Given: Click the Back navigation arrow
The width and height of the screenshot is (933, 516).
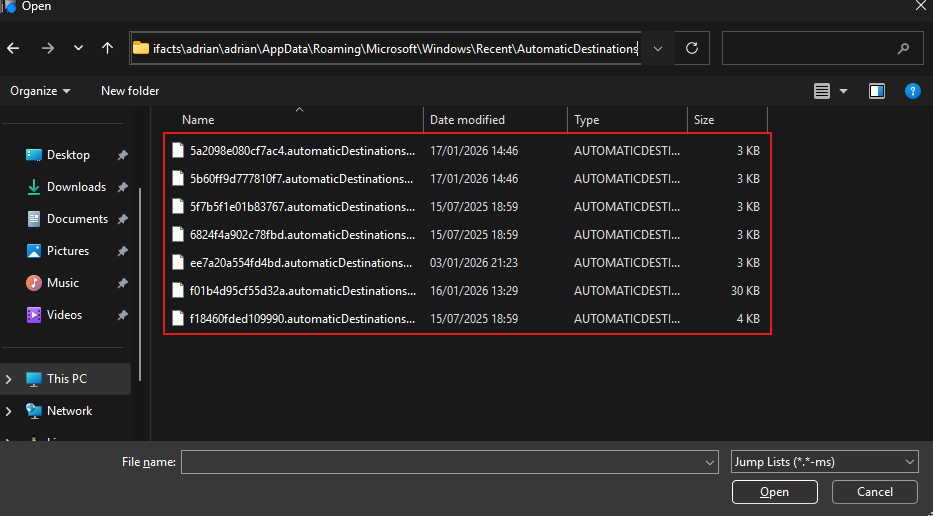Looking at the screenshot, I should [14, 48].
